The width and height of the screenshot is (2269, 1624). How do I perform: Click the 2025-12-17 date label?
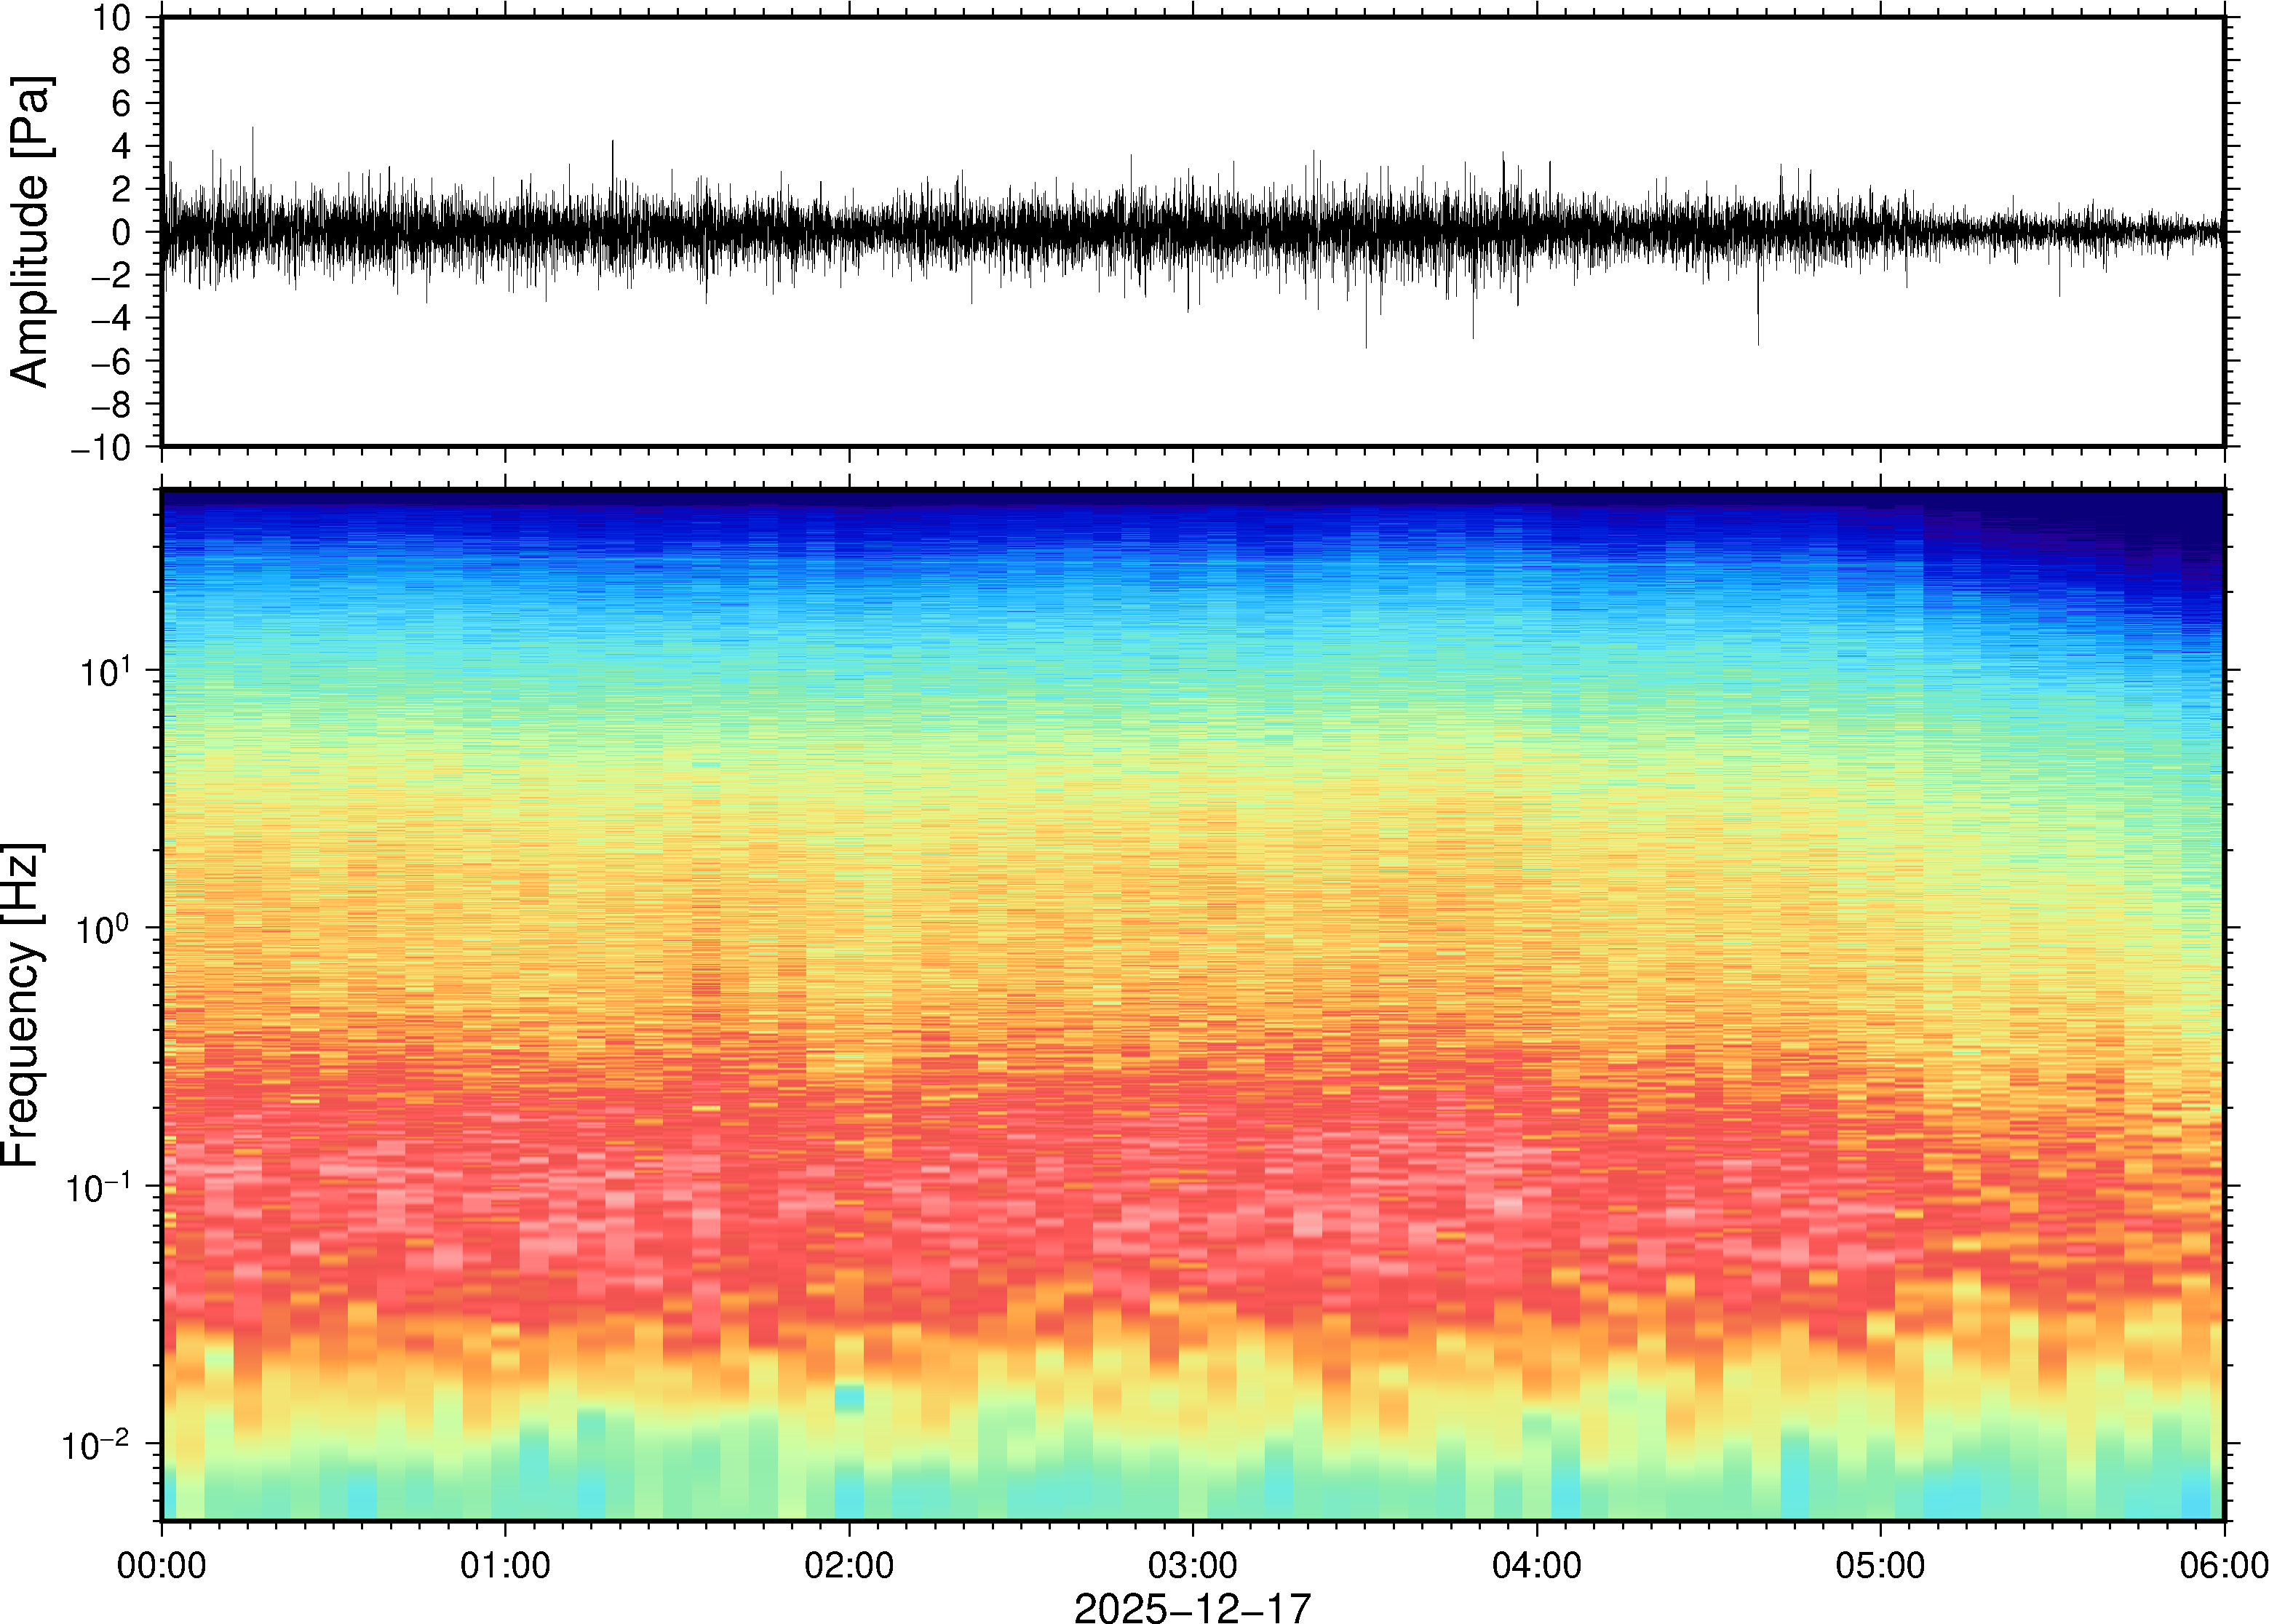pos(1192,1607)
